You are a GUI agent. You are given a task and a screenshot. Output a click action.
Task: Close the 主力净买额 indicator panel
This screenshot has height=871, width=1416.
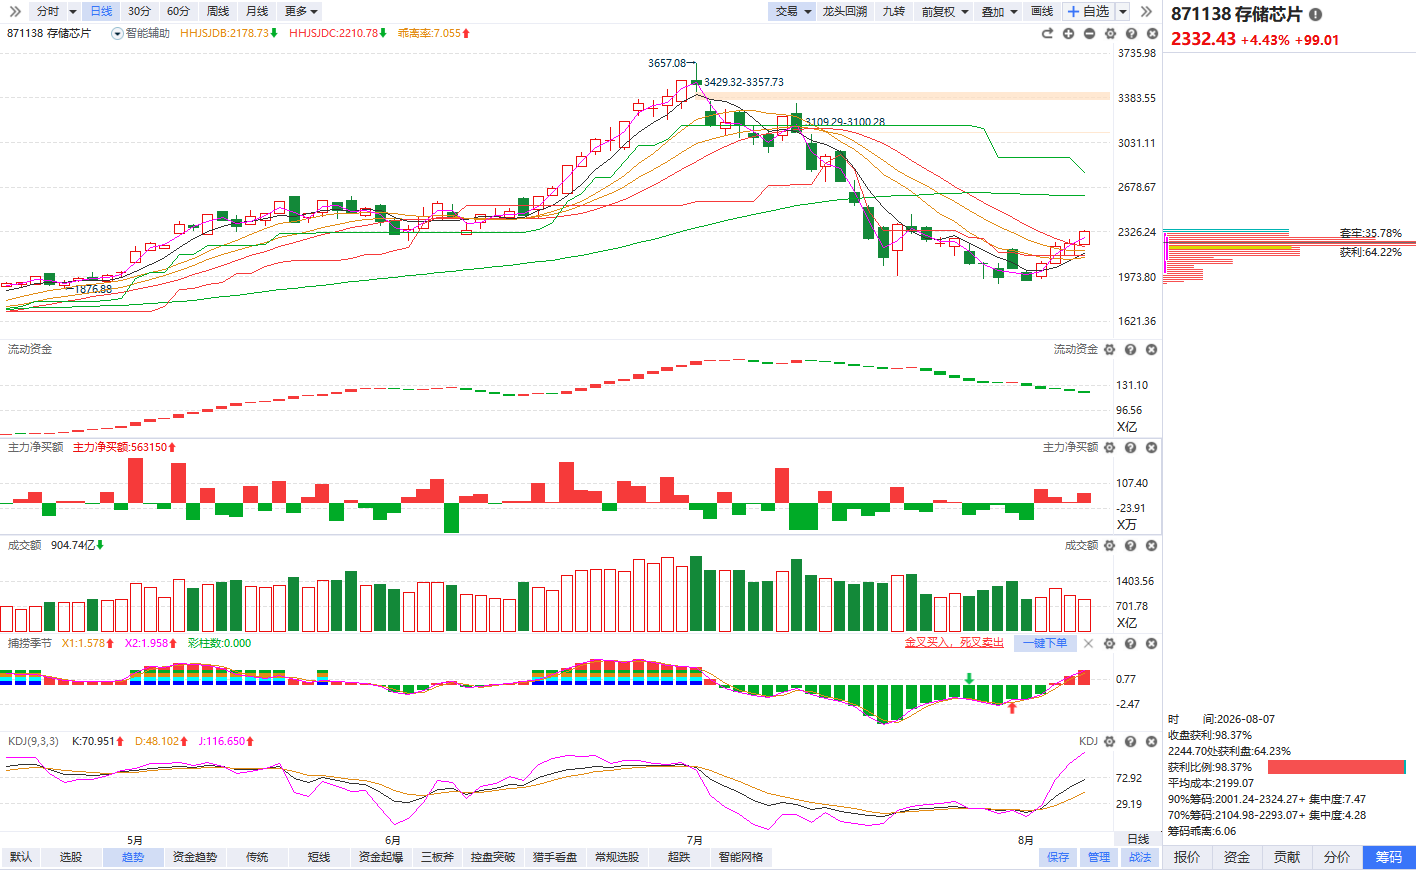[x=1151, y=448]
